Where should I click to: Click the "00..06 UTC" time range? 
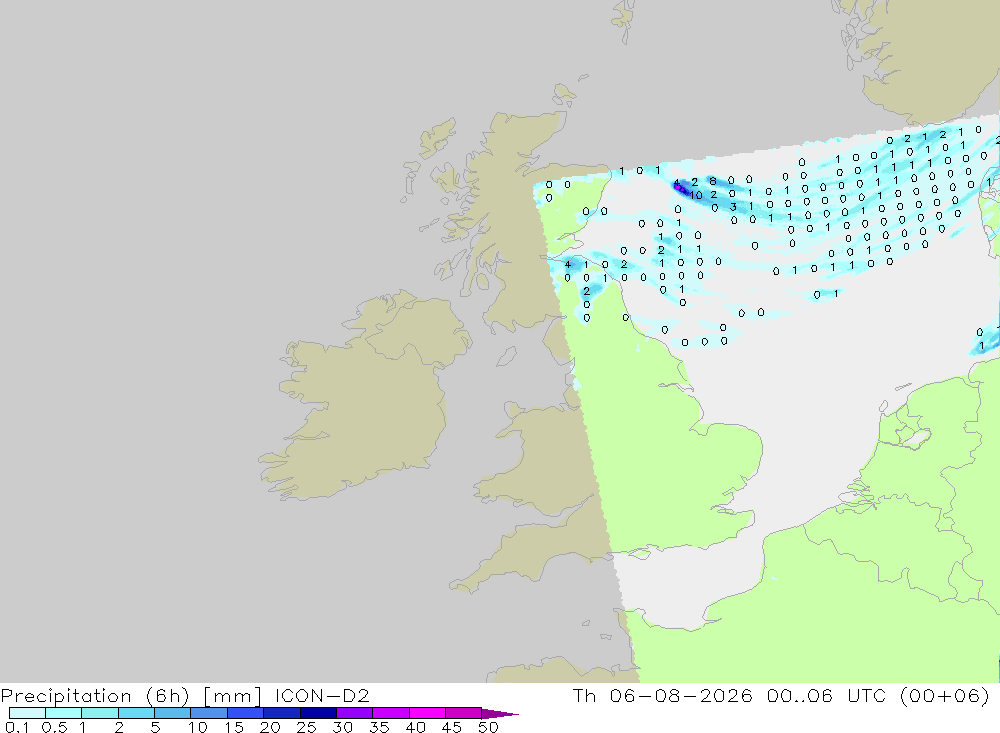tap(827, 695)
